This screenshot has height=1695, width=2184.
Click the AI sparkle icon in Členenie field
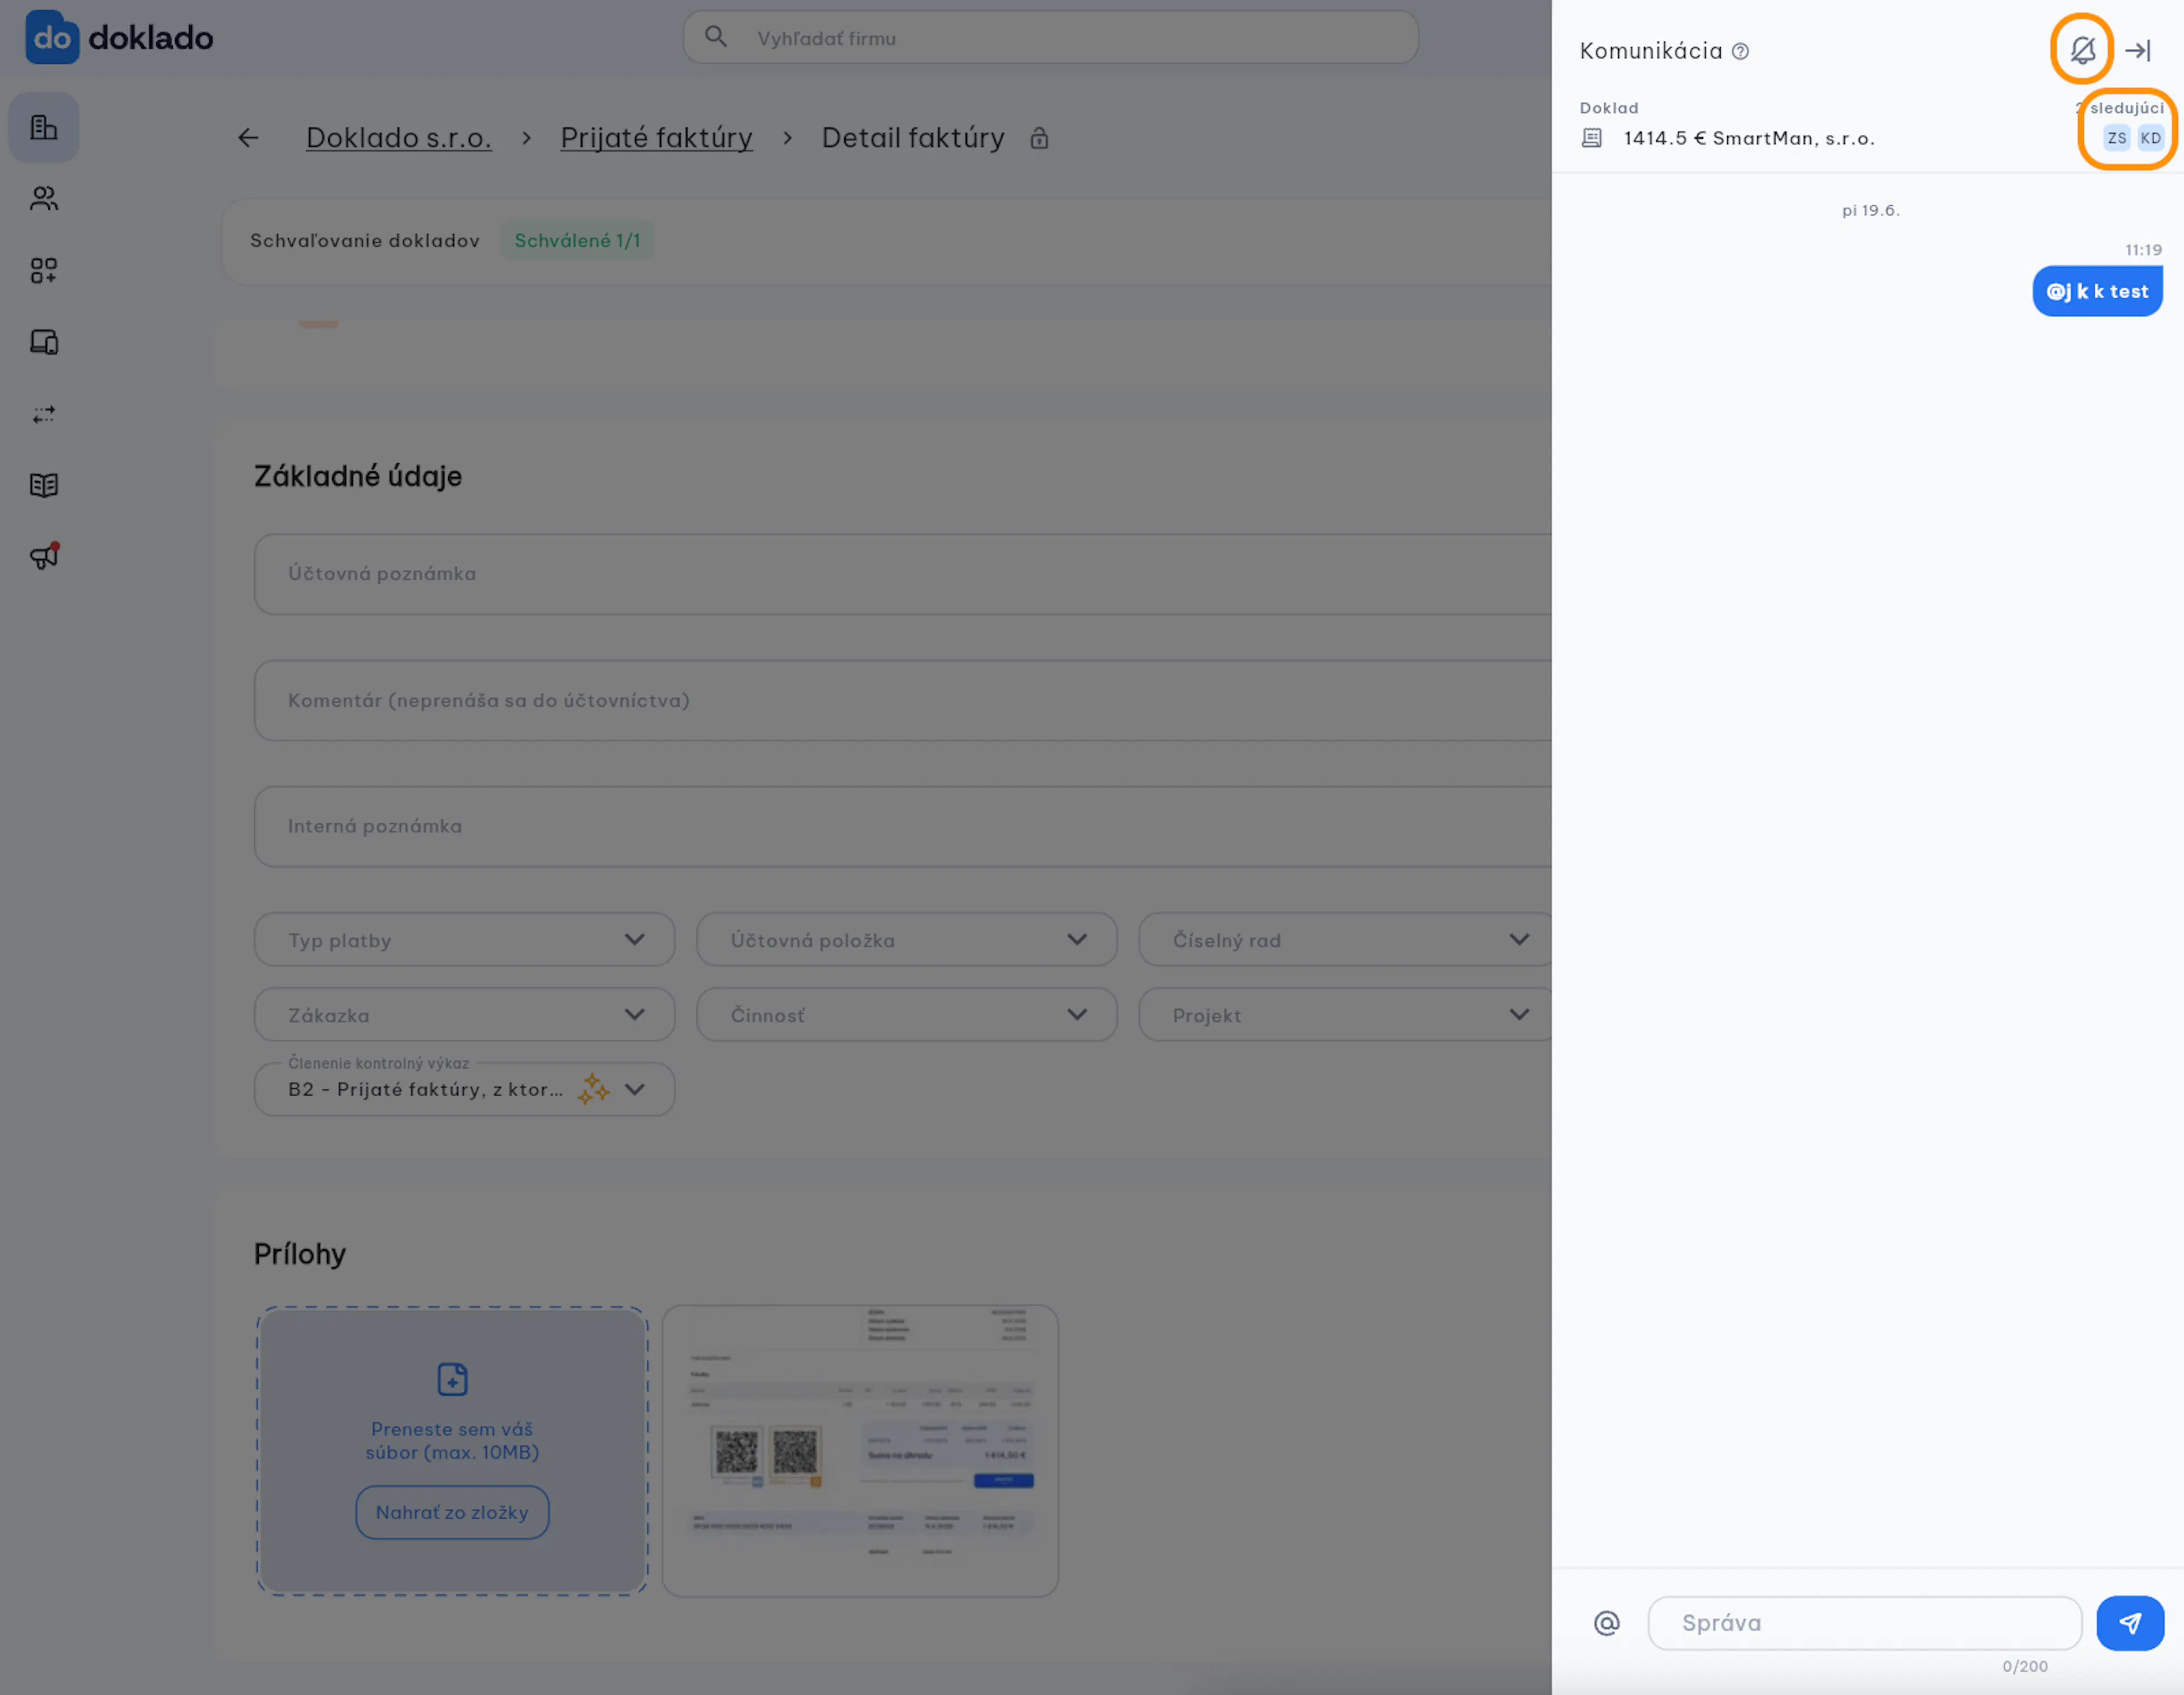[593, 1089]
